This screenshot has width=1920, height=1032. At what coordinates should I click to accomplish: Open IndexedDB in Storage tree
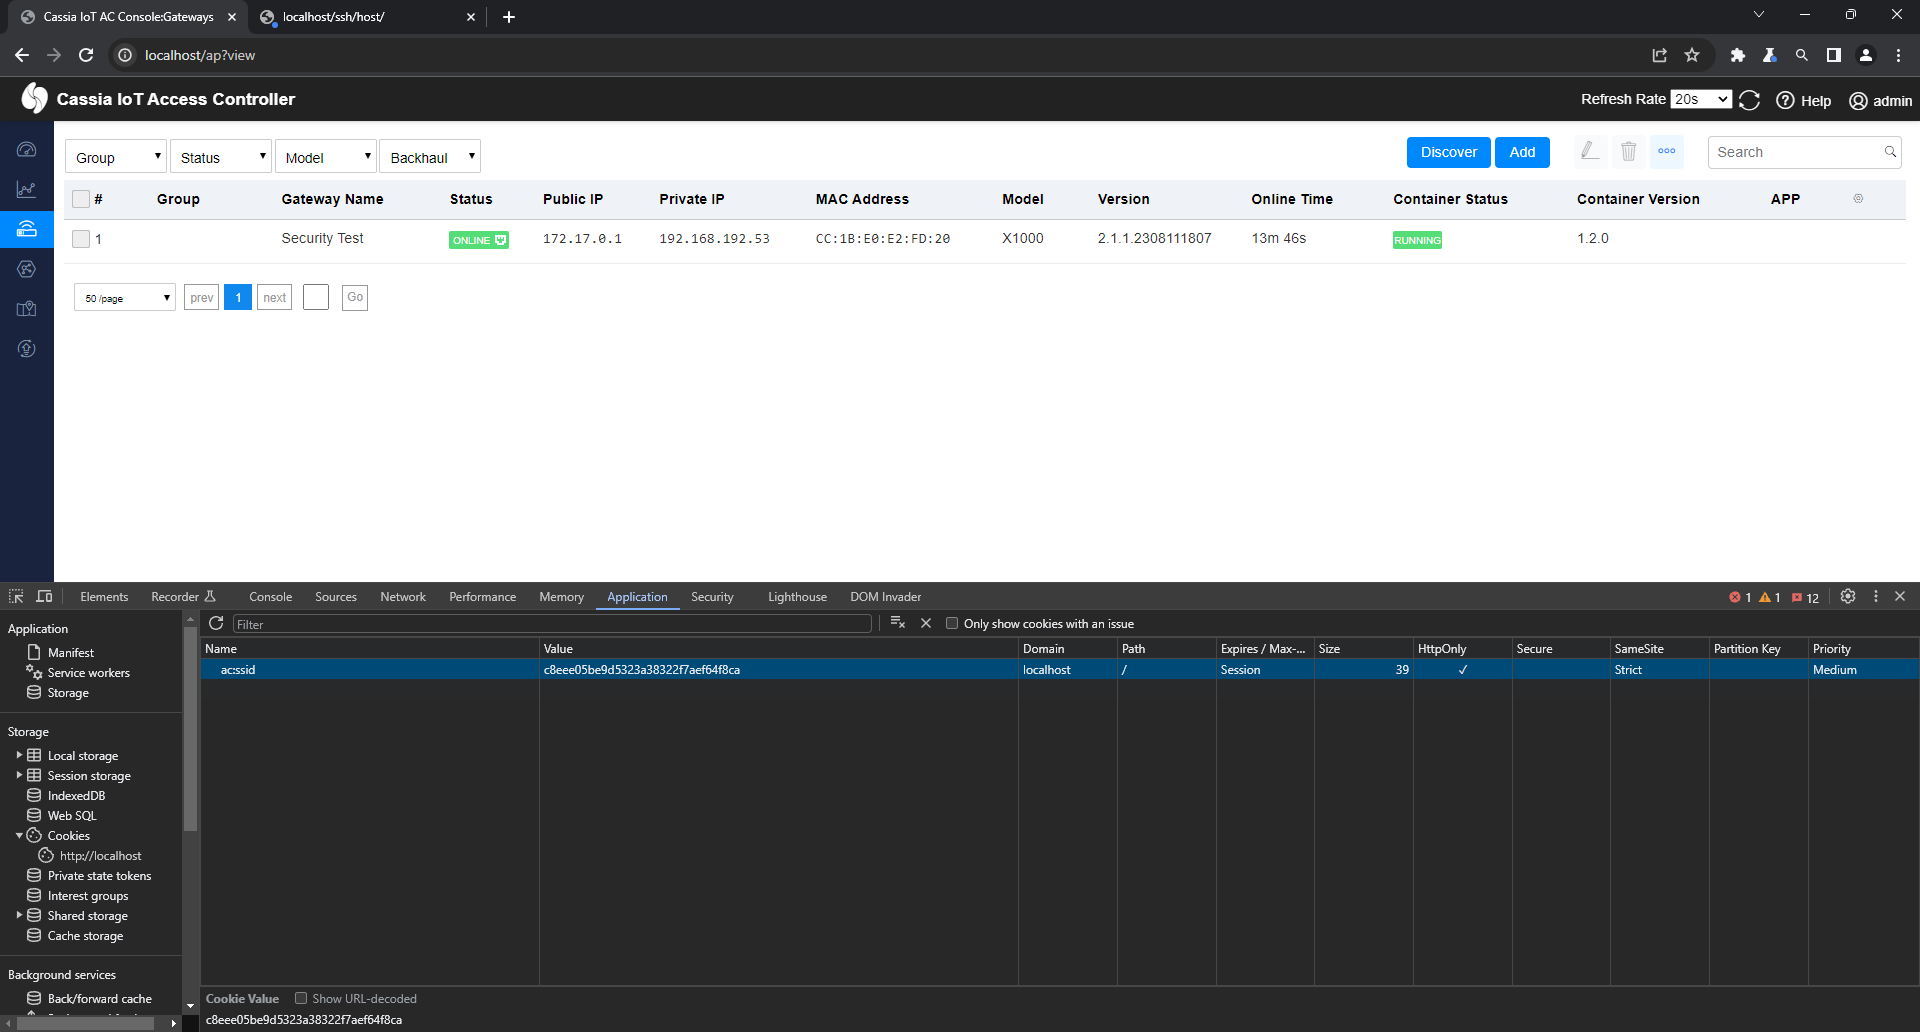76,796
